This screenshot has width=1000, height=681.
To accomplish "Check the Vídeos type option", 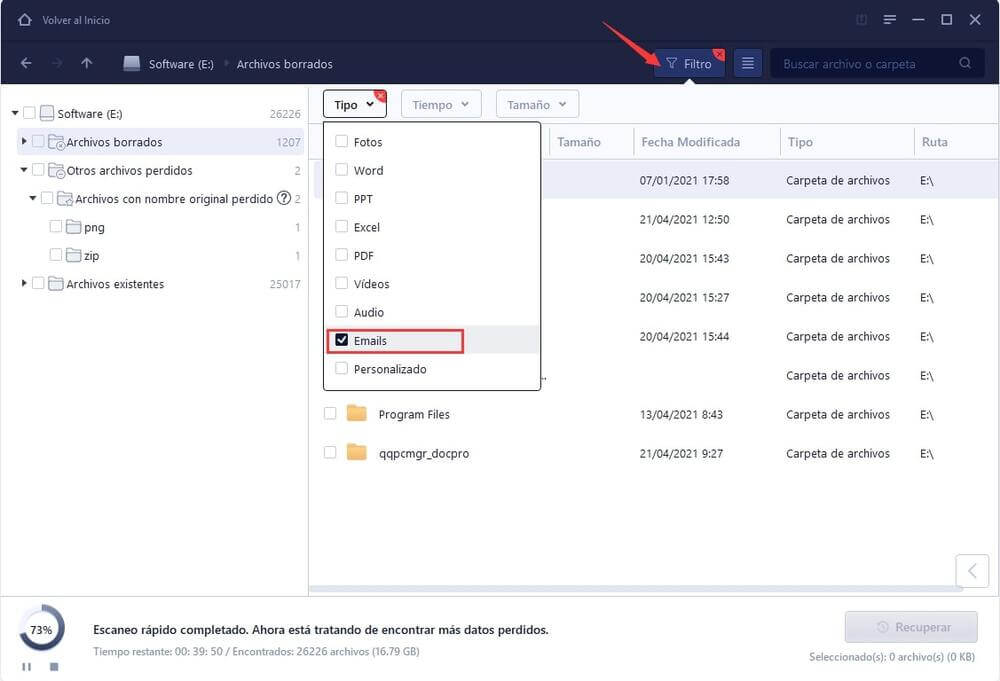I will 342,283.
